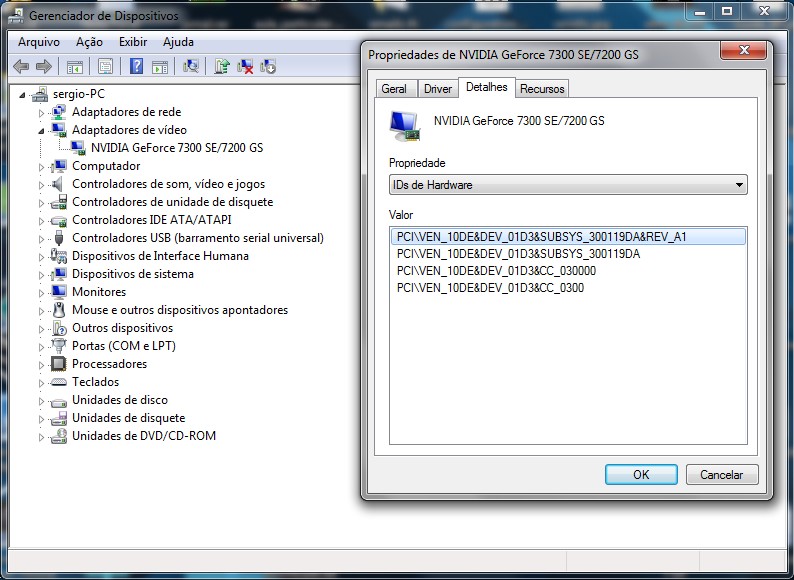Collapse the Adaptadores de vídeo node
Image resolution: width=794 pixels, height=580 pixels.
(x=42, y=130)
